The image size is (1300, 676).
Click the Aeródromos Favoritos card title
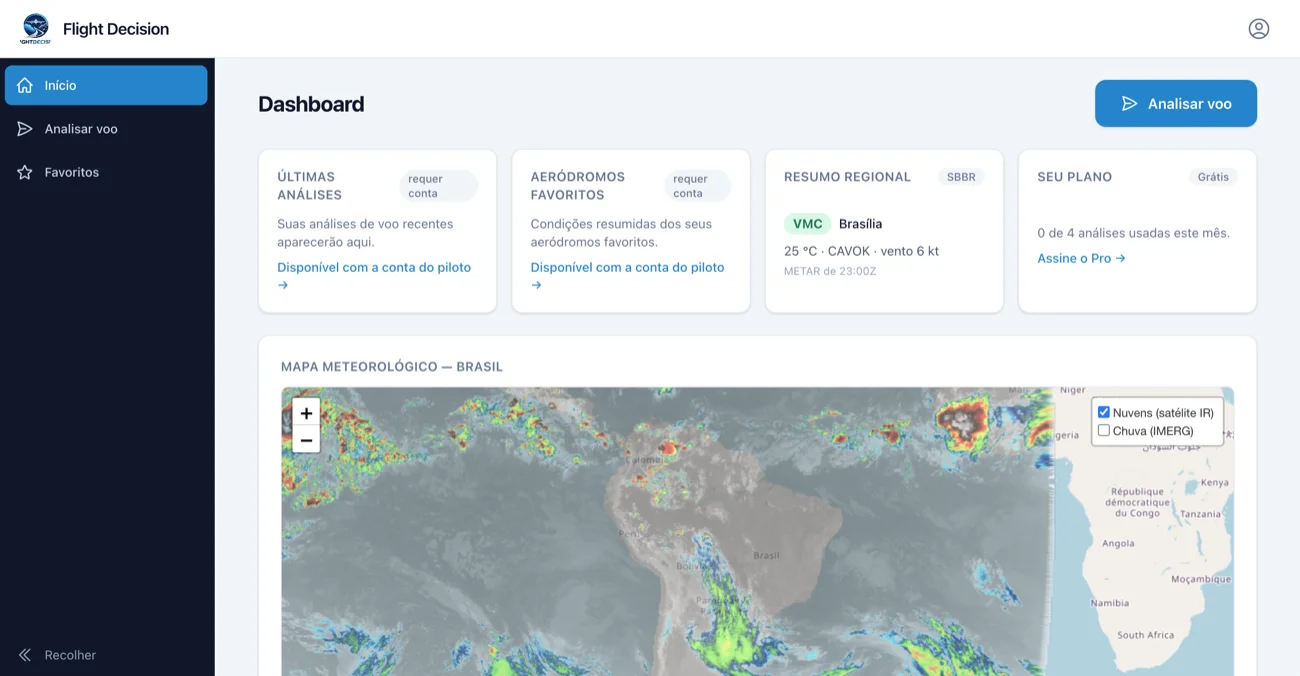[577, 186]
